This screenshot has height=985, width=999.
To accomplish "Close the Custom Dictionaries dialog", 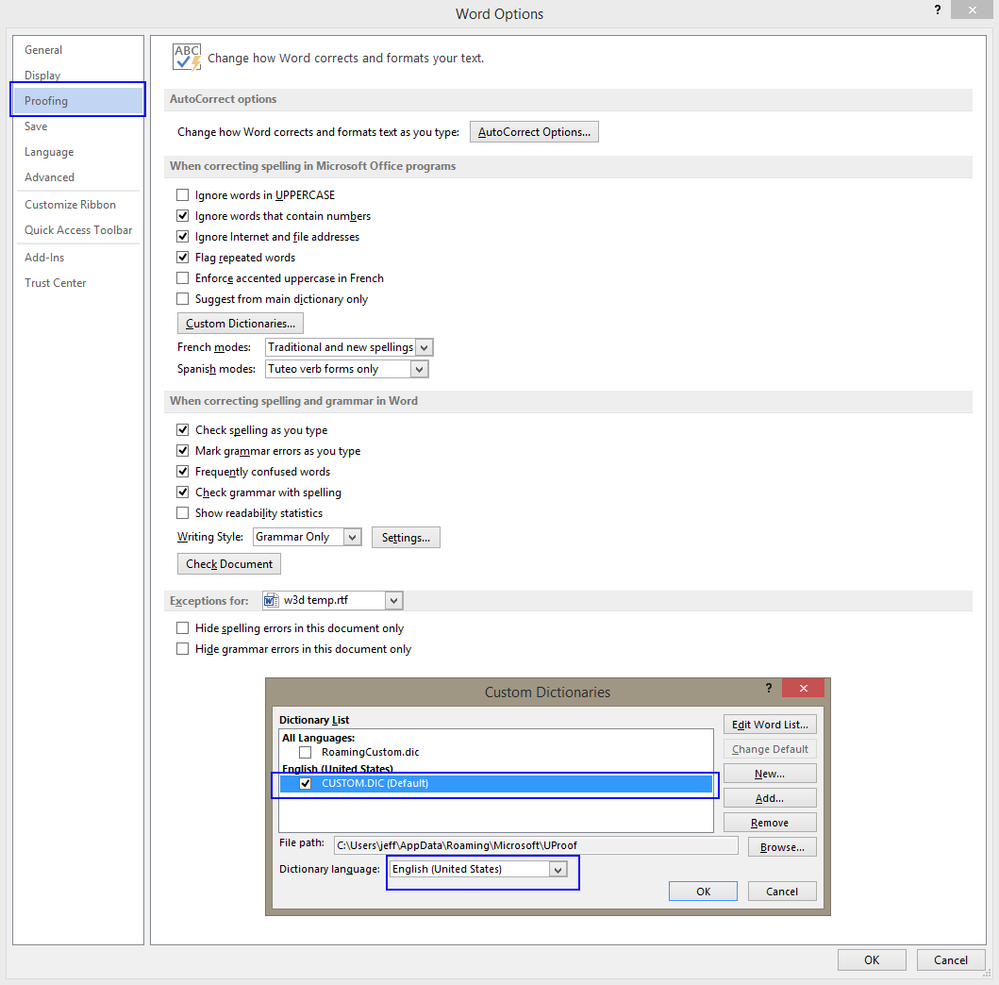I will tap(803, 688).
